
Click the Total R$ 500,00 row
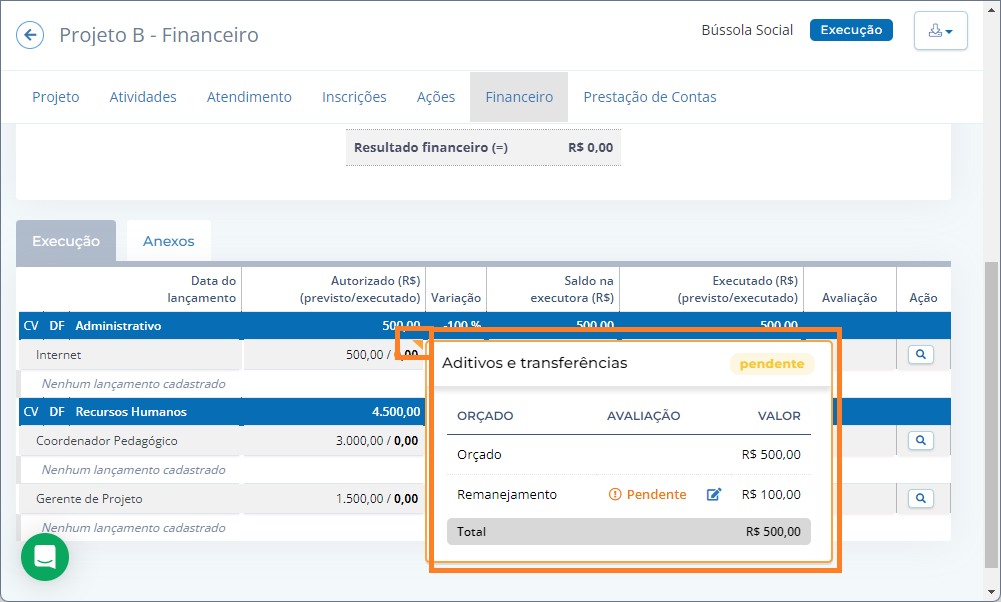click(629, 532)
